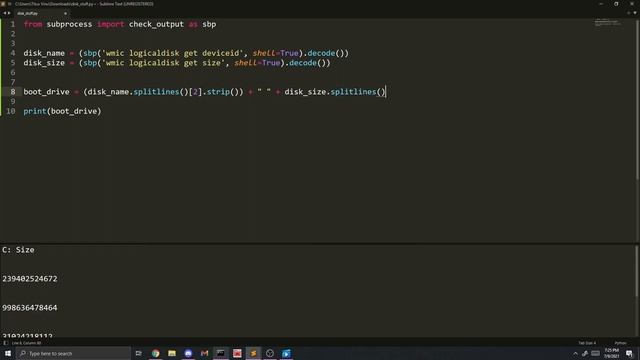Click 'boot_drive' variable on line 8

pos(46,92)
